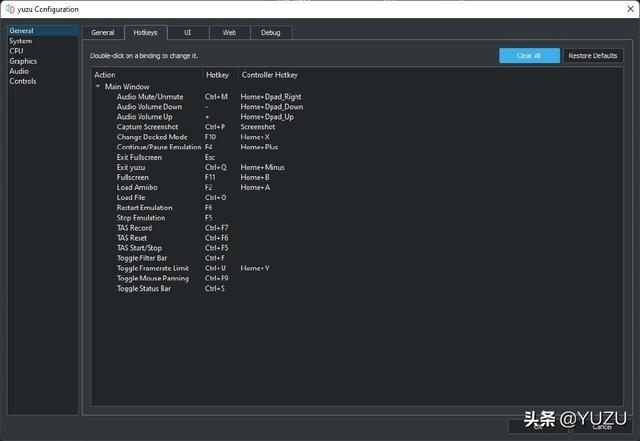The image size is (640, 441).
Task: Select the TAS Reset action
Action: point(132,238)
